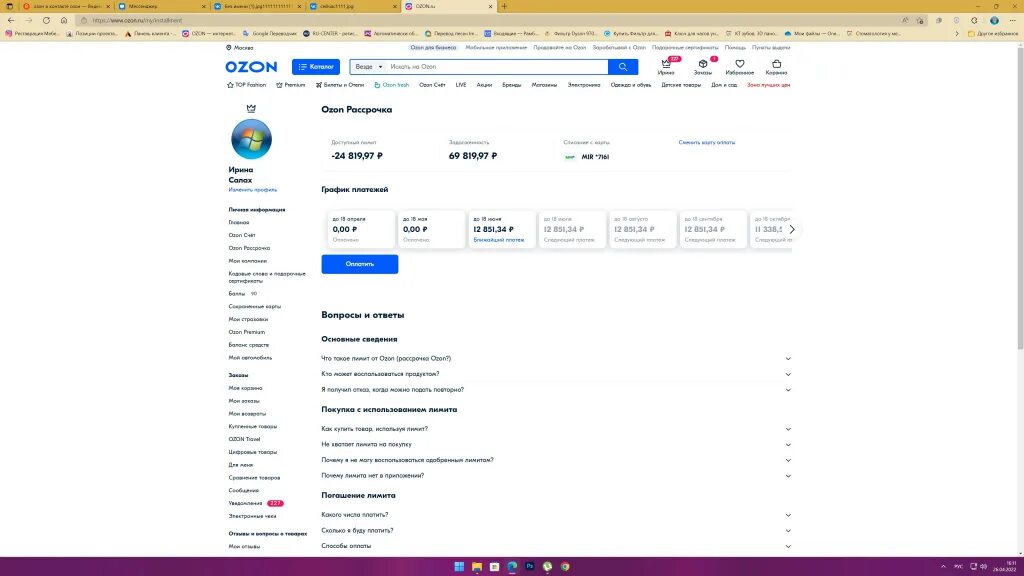Expand Способы оплаты question

556,546
